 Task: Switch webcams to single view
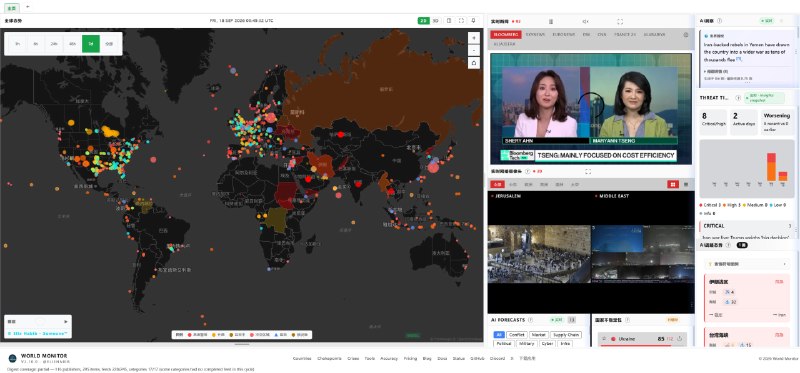coord(686,184)
